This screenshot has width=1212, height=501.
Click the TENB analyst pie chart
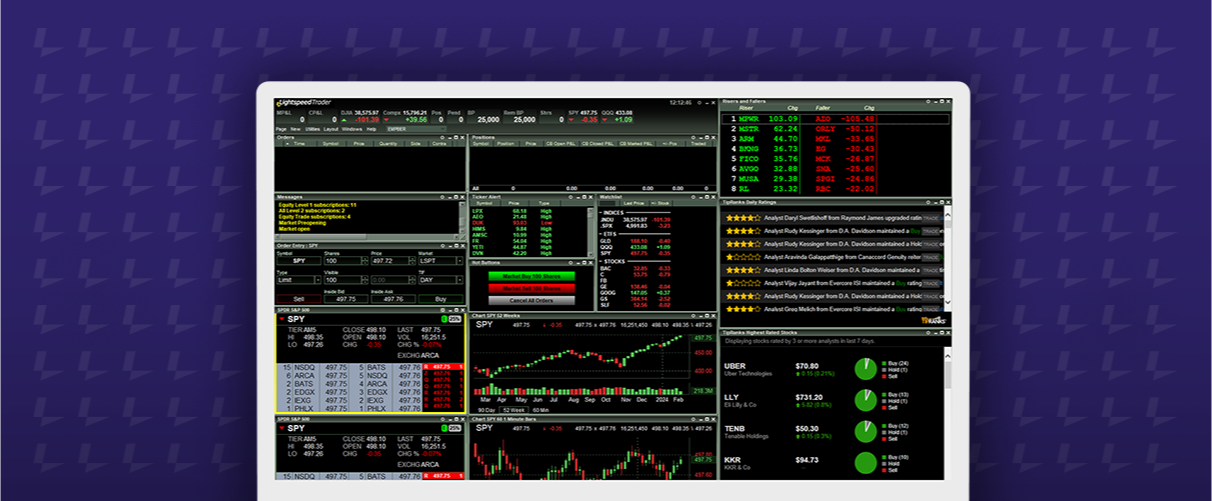866,432
